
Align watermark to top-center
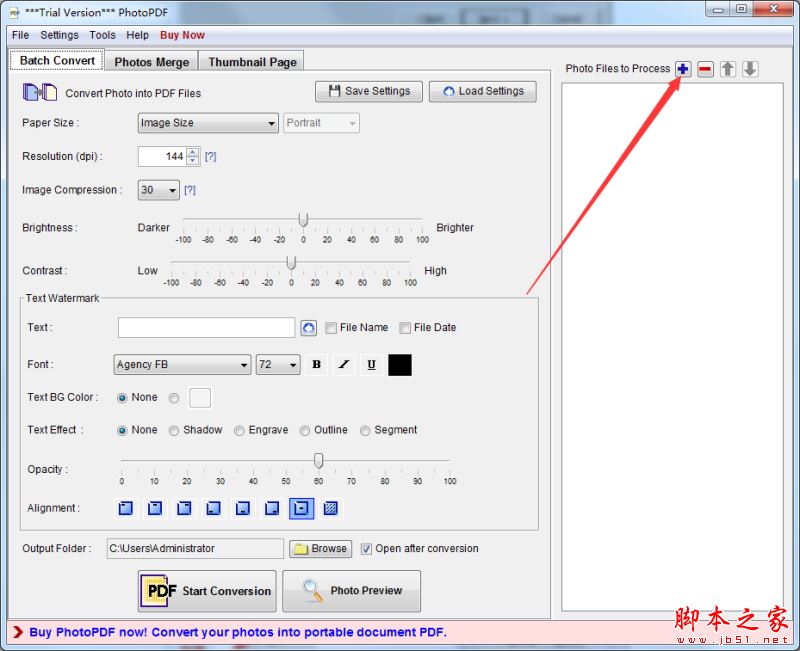coord(155,508)
